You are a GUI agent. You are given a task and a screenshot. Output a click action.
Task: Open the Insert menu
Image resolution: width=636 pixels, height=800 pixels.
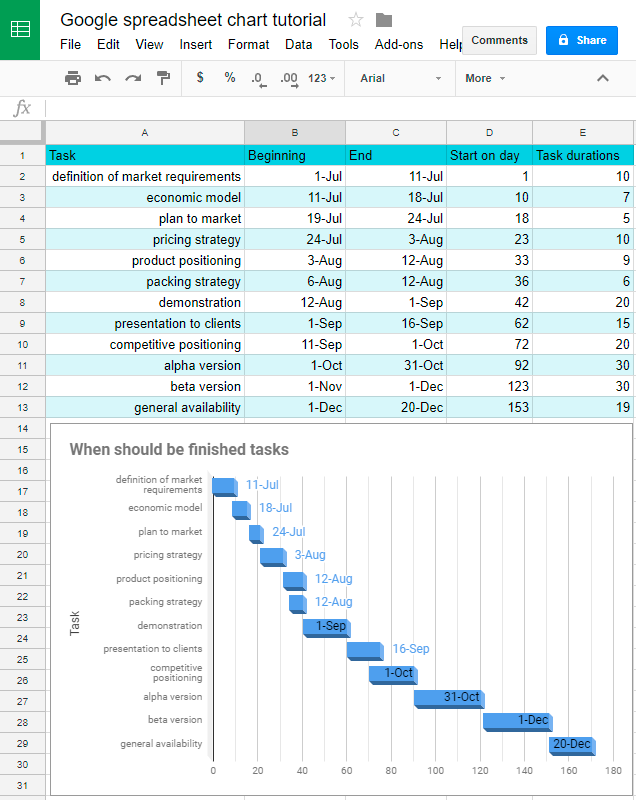[195, 45]
